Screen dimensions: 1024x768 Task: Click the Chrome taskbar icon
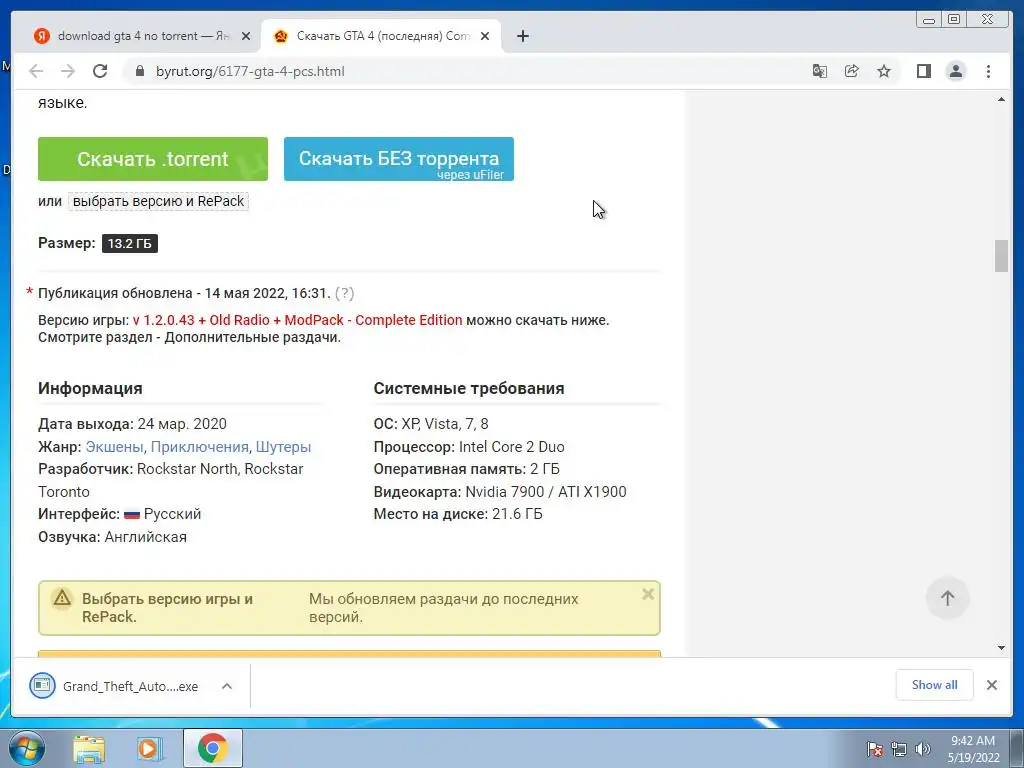click(212, 748)
